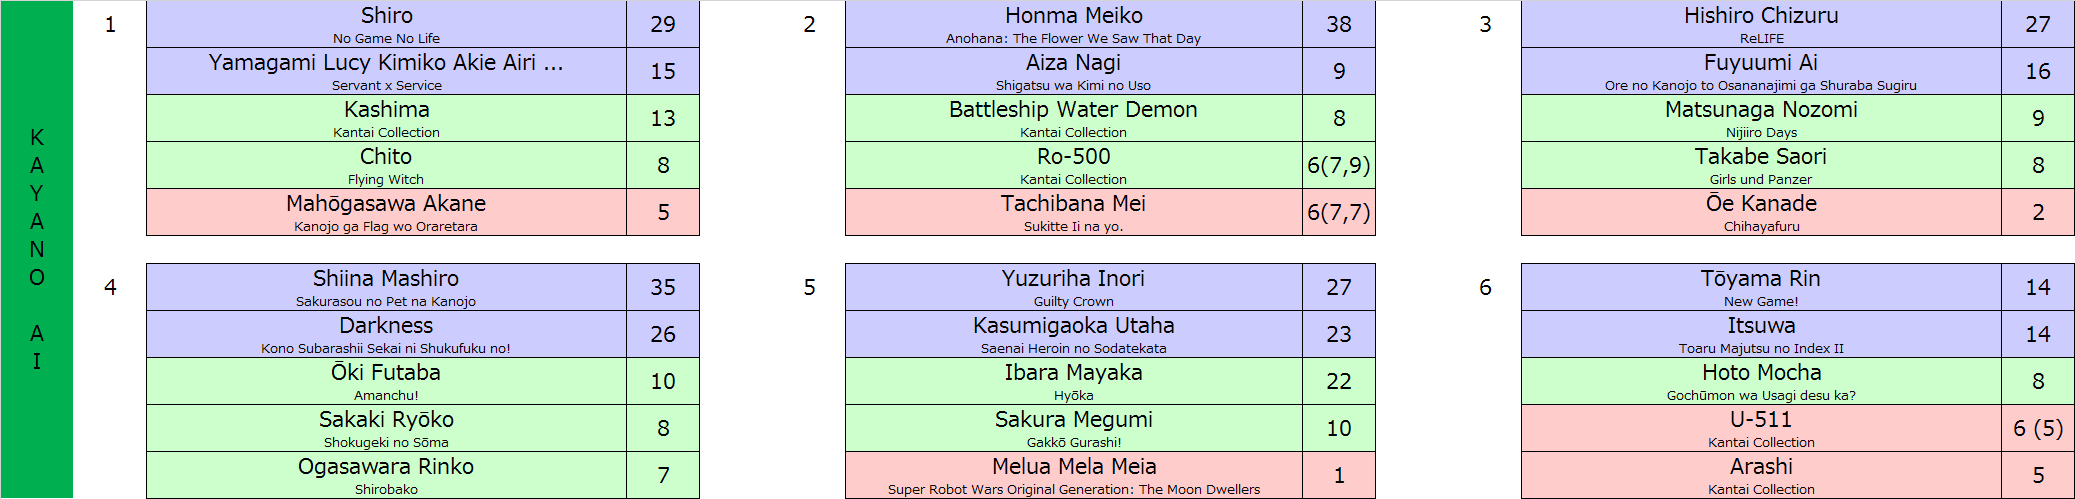Click the green Kashima cell
Screen dimensions: 2075x499
tap(386, 118)
